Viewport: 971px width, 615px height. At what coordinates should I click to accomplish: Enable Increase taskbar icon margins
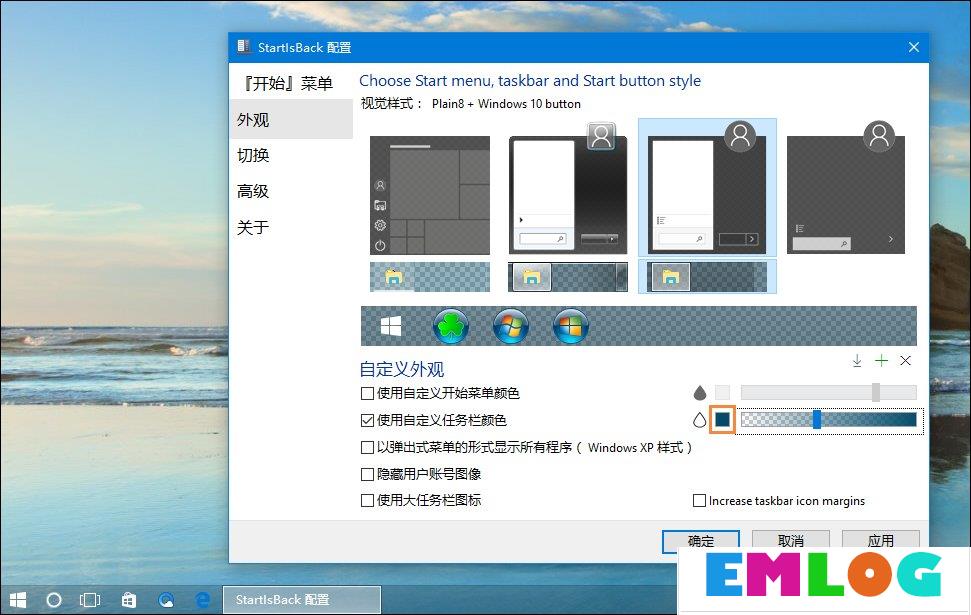coord(699,500)
